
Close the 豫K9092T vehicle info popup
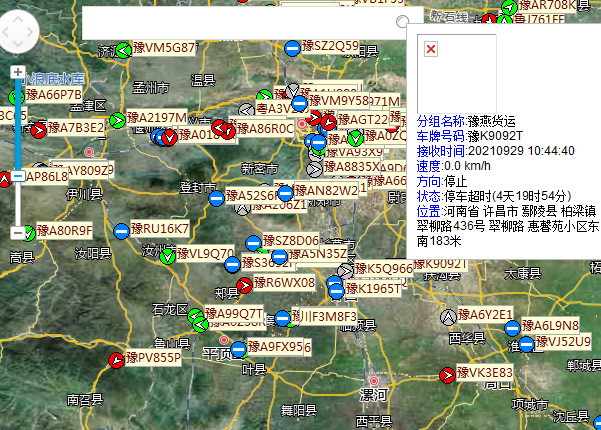pos(430,49)
